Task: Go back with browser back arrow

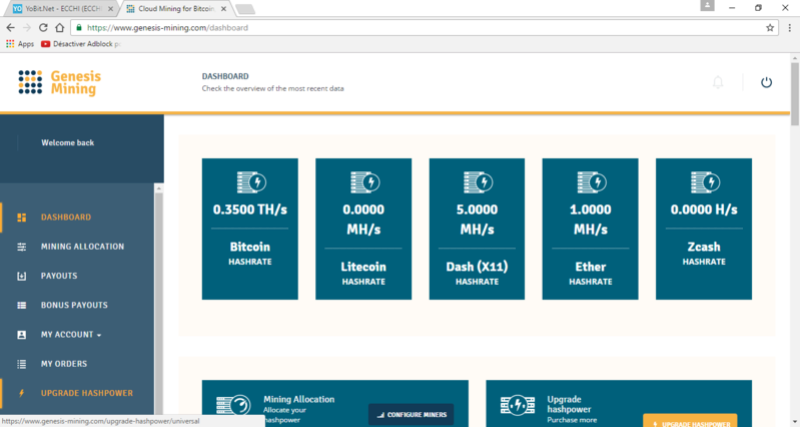Action: [x=11, y=28]
